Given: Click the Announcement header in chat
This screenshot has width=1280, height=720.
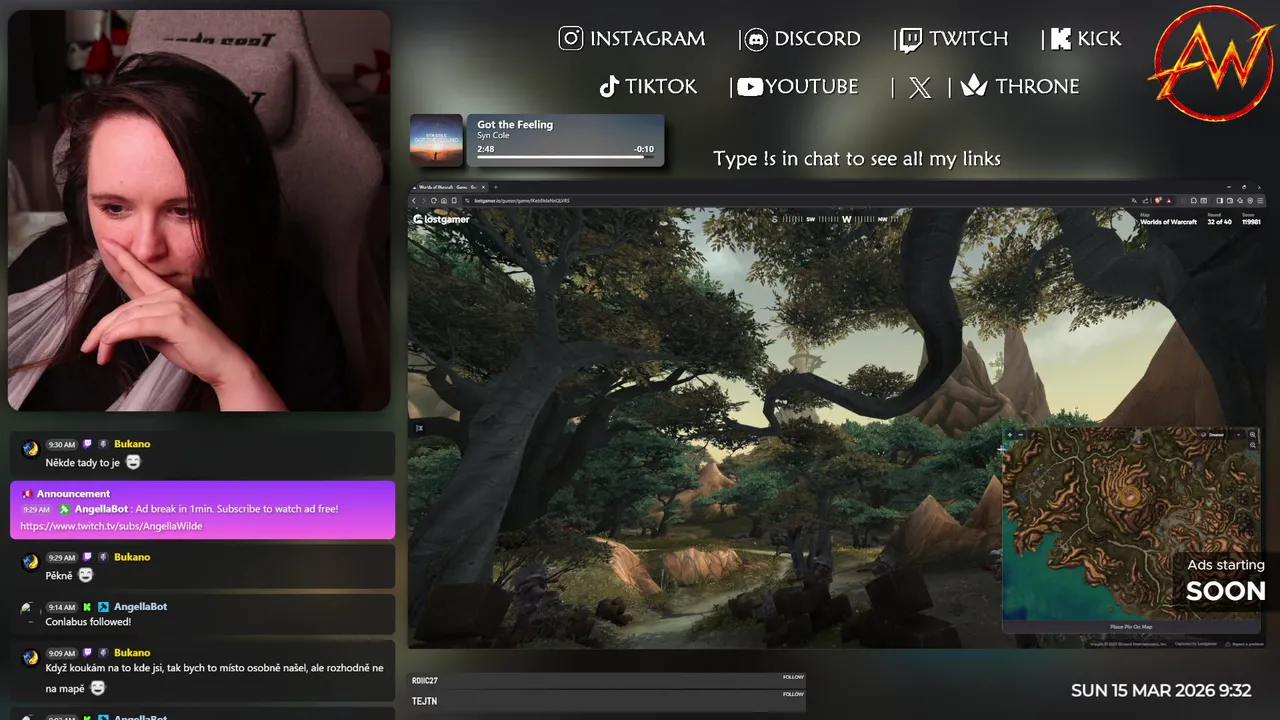Looking at the screenshot, I should click(x=73, y=494).
